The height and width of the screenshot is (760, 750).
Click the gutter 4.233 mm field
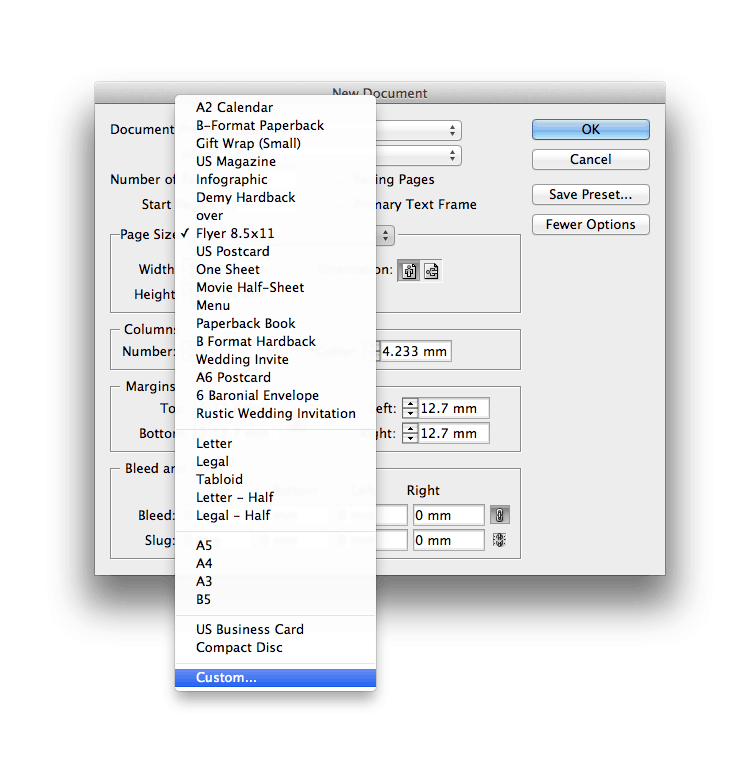coord(415,351)
